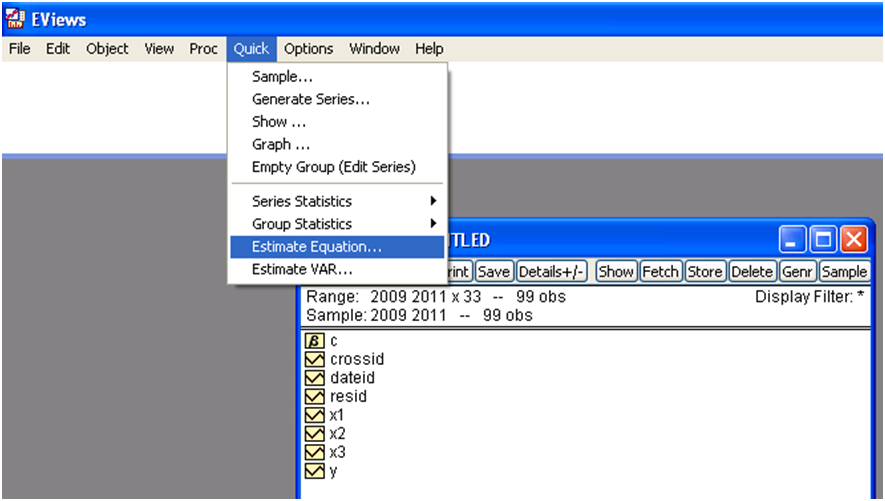Open the View menu

coord(159,49)
